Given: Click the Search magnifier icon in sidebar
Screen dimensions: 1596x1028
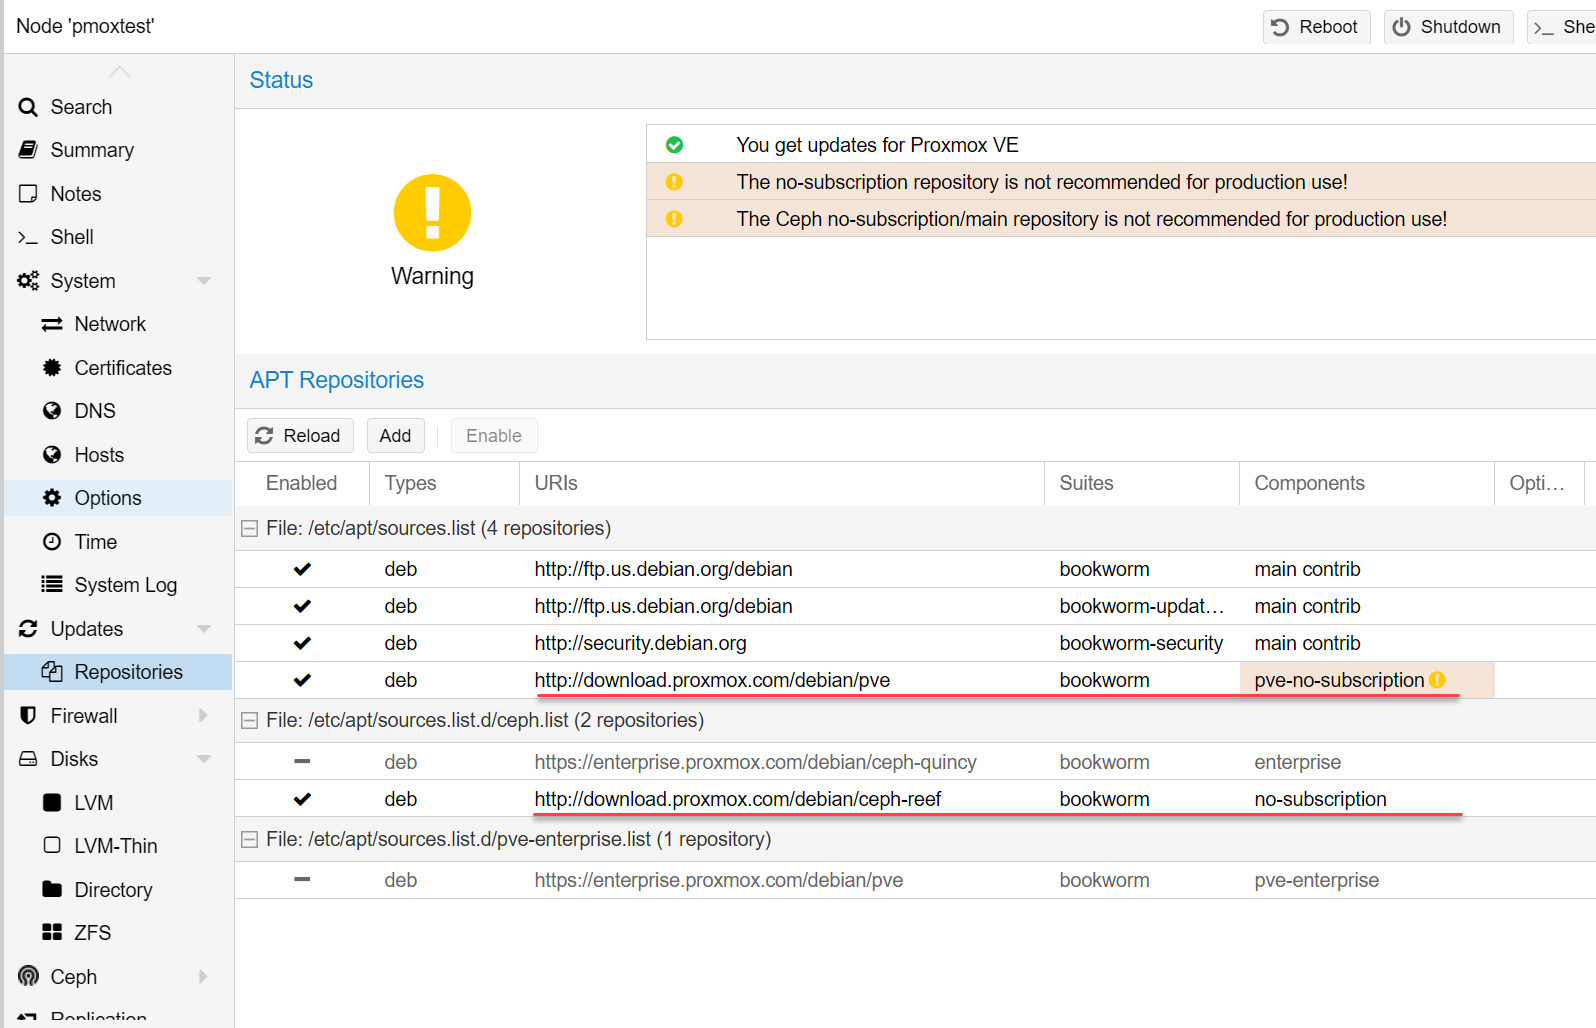Looking at the screenshot, I should pyautogui.click(x=28, y=107).
